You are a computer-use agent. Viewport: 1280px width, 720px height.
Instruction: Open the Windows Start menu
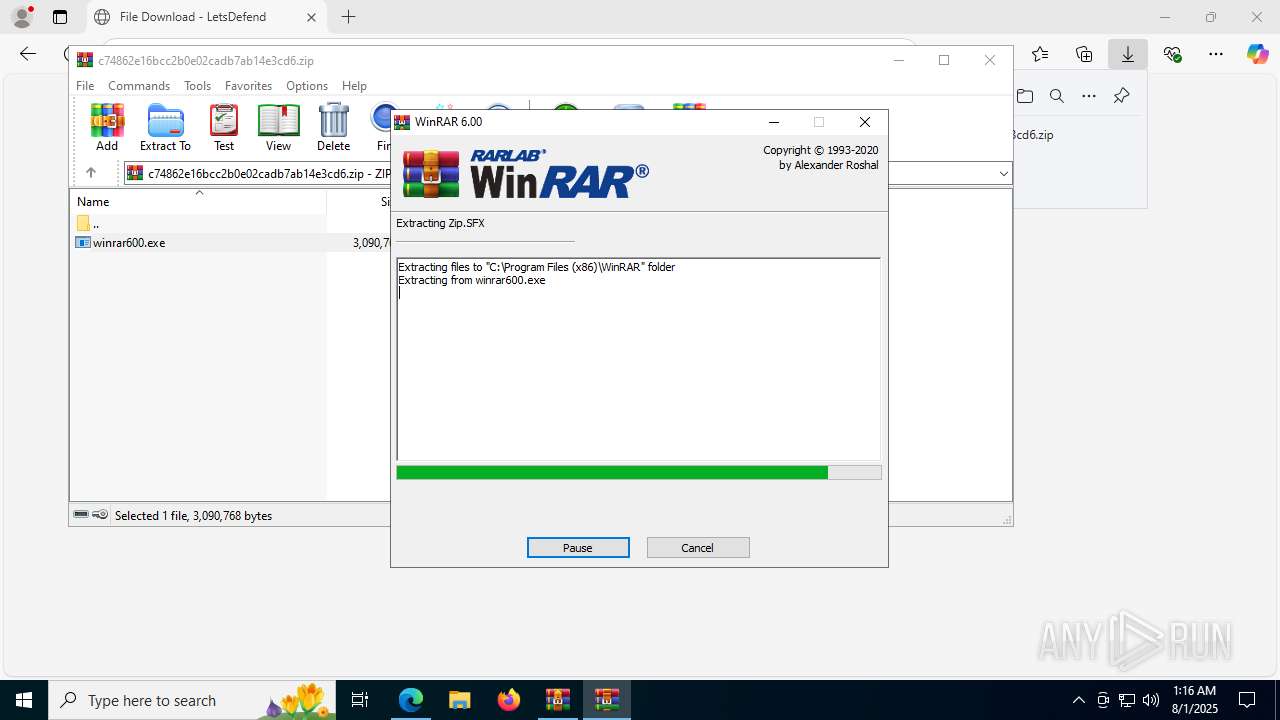24,700
